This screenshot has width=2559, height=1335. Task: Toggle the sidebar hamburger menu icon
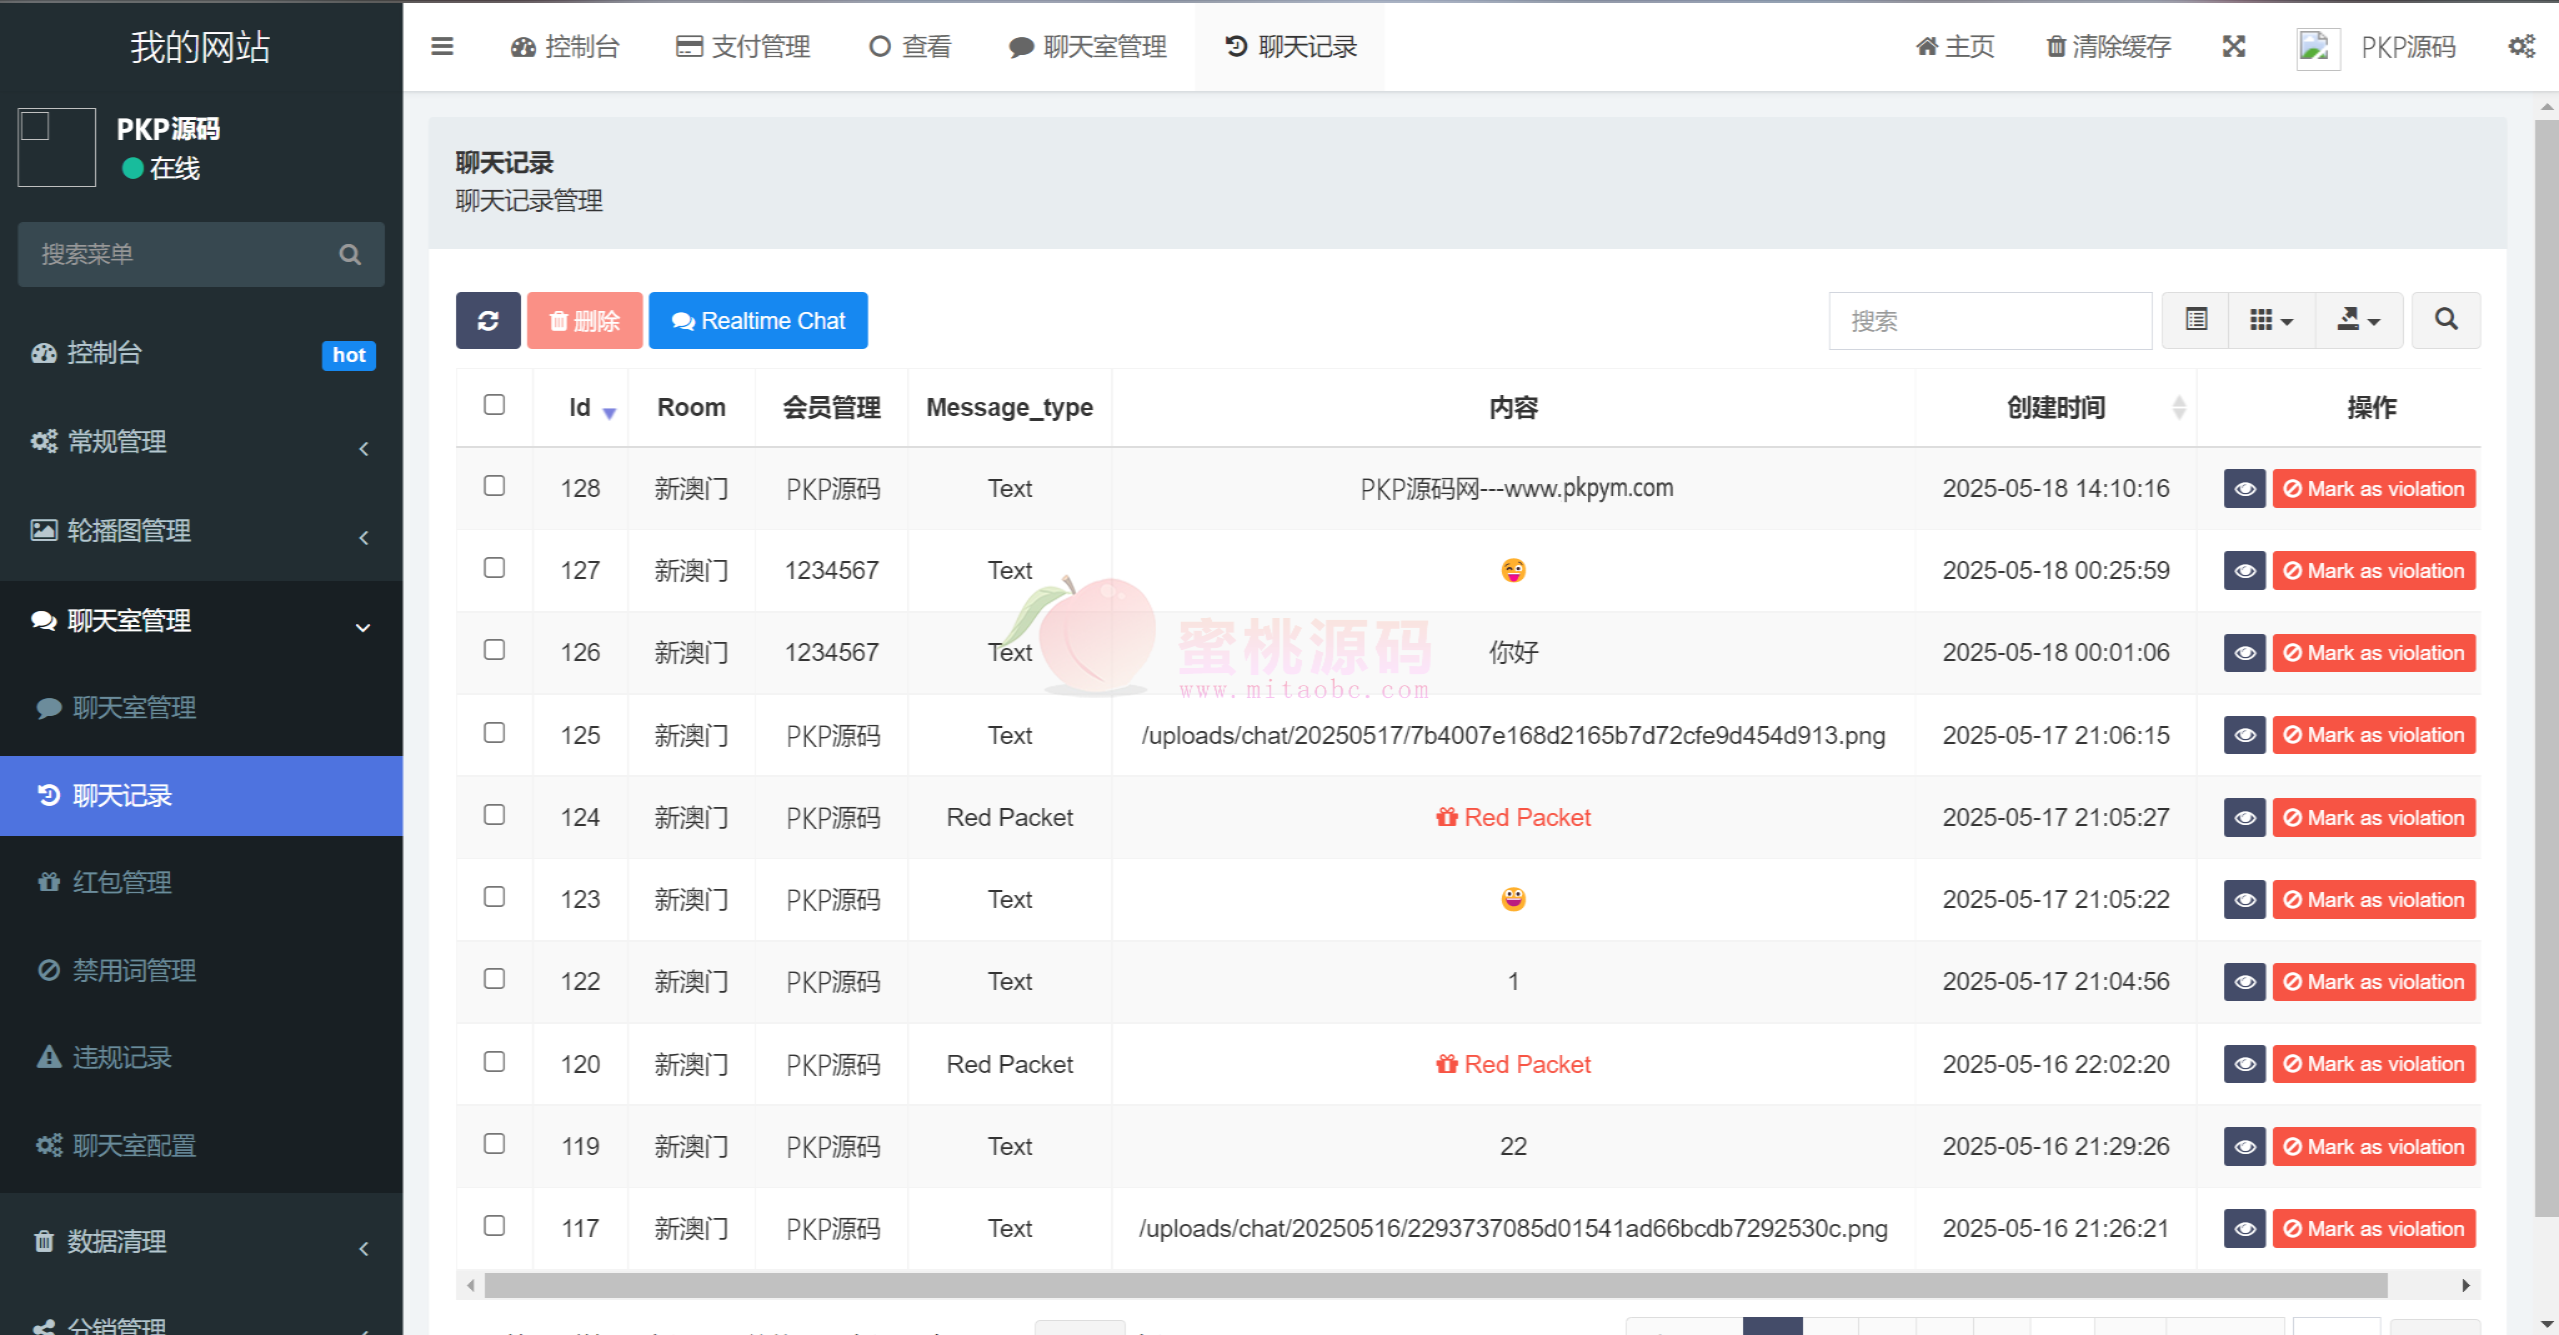click(442, 46)
